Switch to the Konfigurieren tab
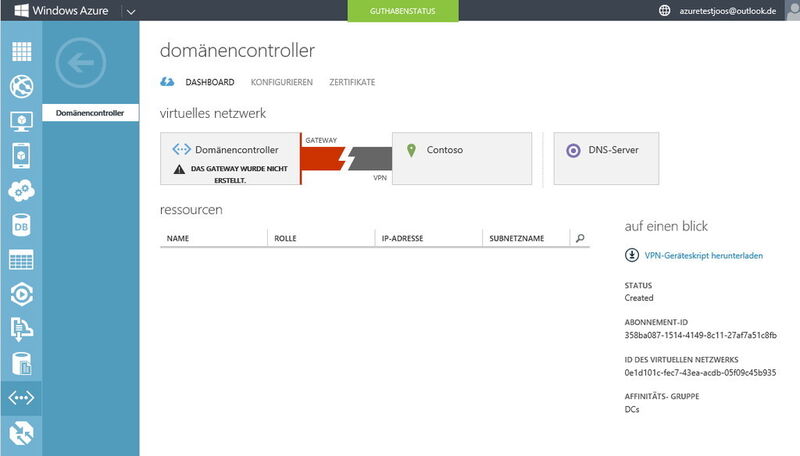The width and height of the screenshot is (800, 456). point(282,82)
